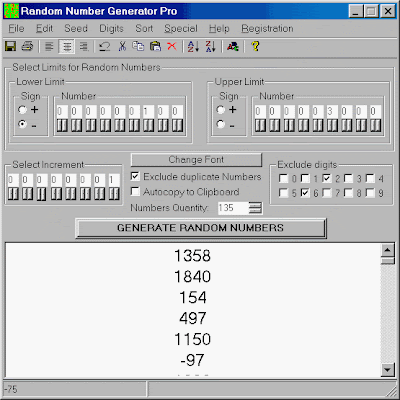Check exclude digit 9
The width and height of the screenshot is (400, 400).
[370, 193]
